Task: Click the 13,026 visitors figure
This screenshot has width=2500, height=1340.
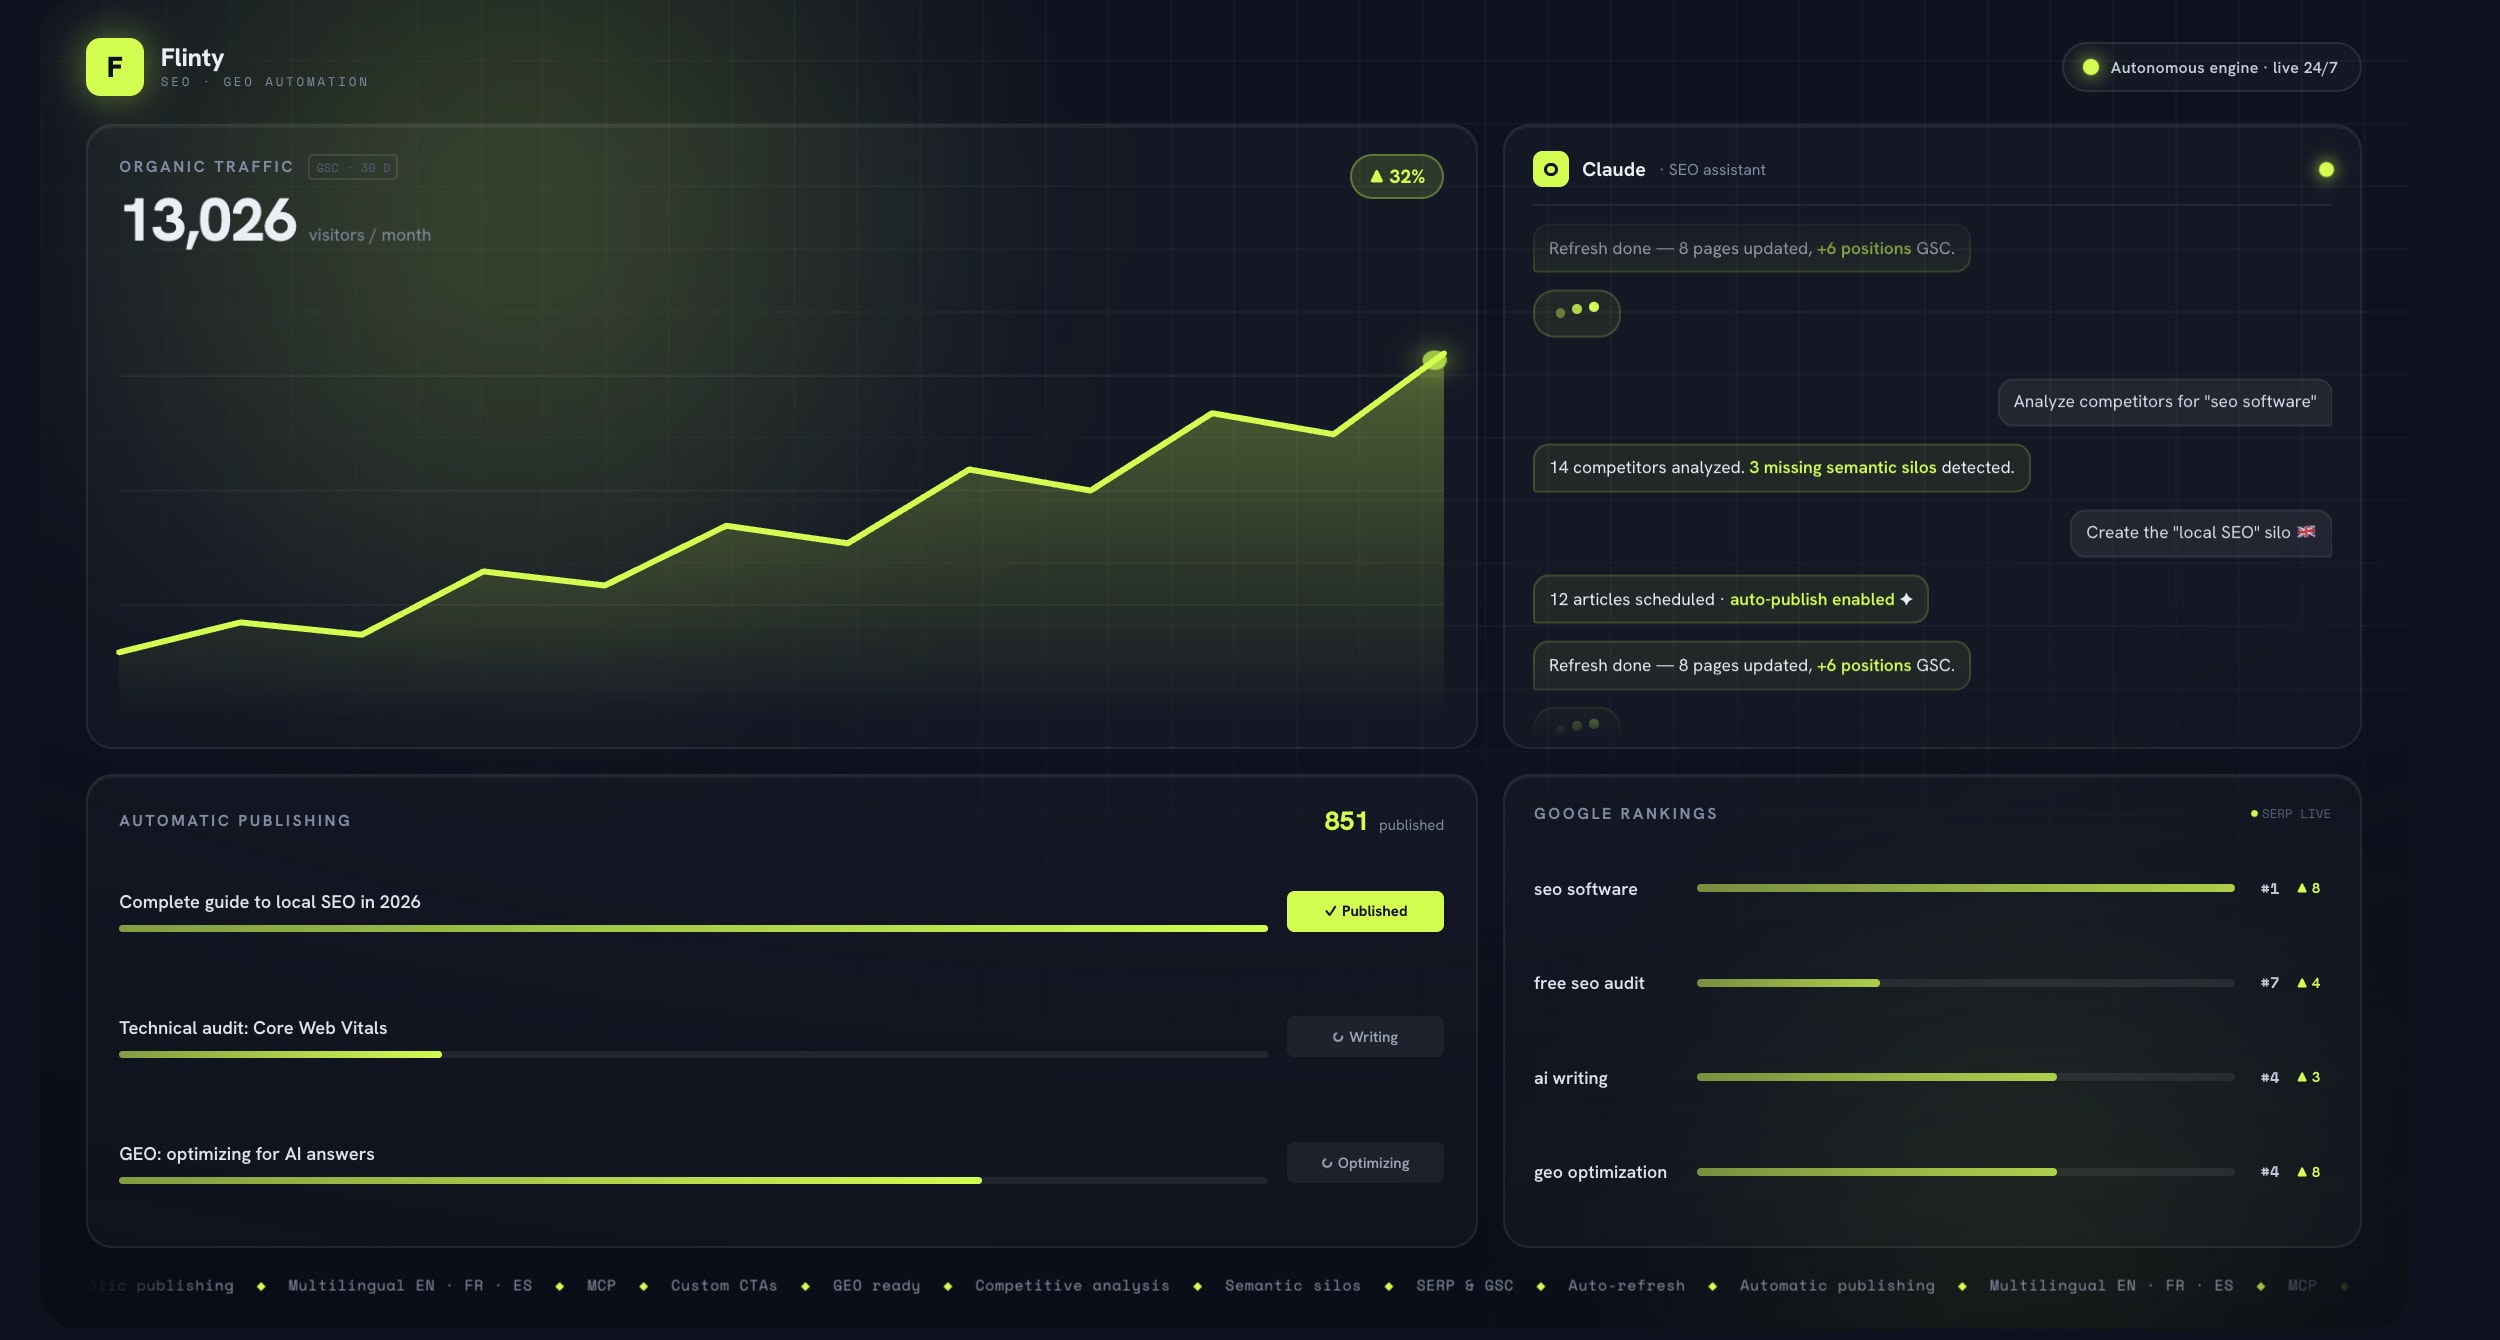Action: pos(209,220)
